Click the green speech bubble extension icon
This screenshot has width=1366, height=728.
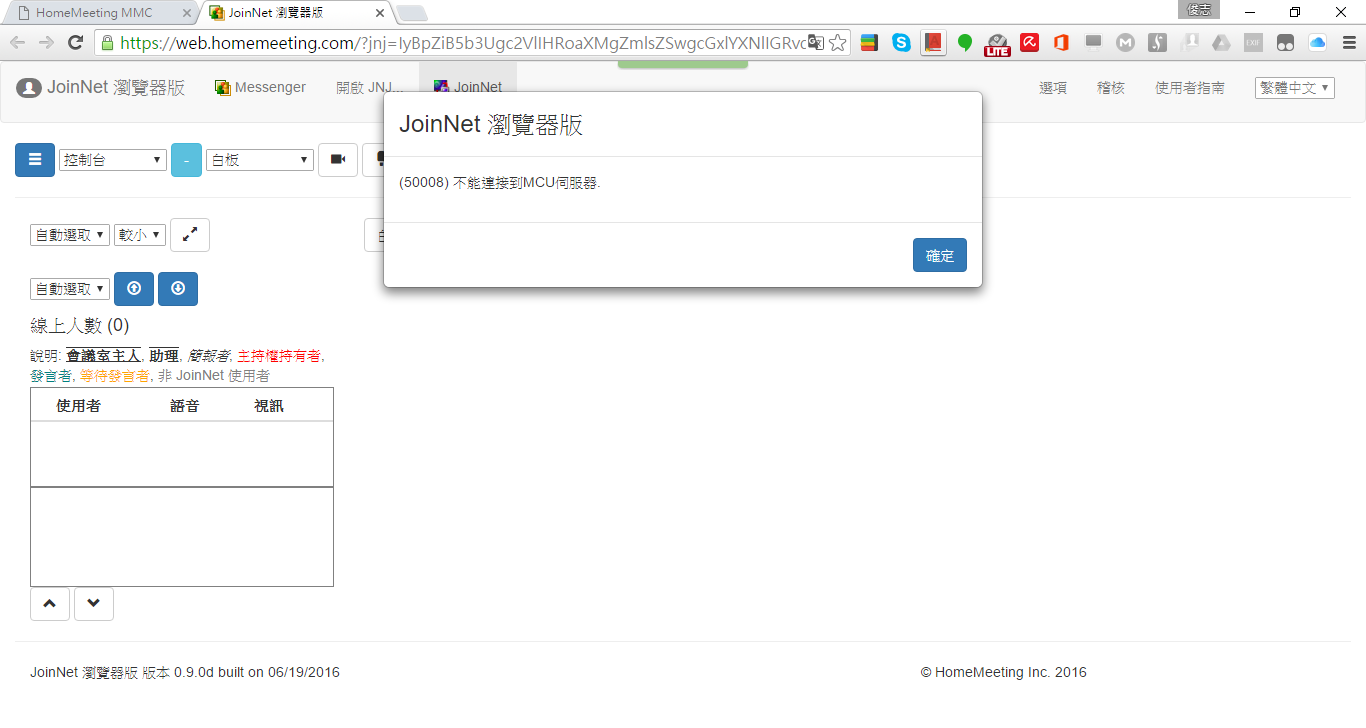point(965,42)
